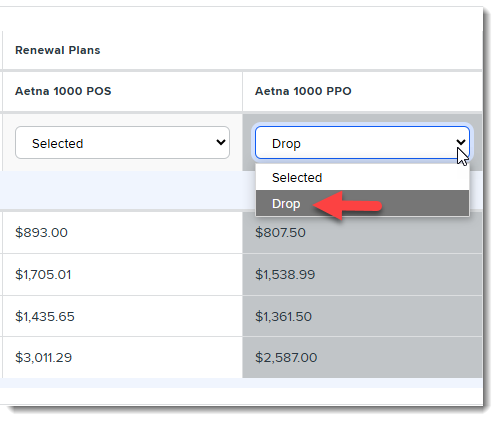Open the Aetna 1000 POS status dropdown
This screenshot has width=498, height=421.
pos(122,142)
